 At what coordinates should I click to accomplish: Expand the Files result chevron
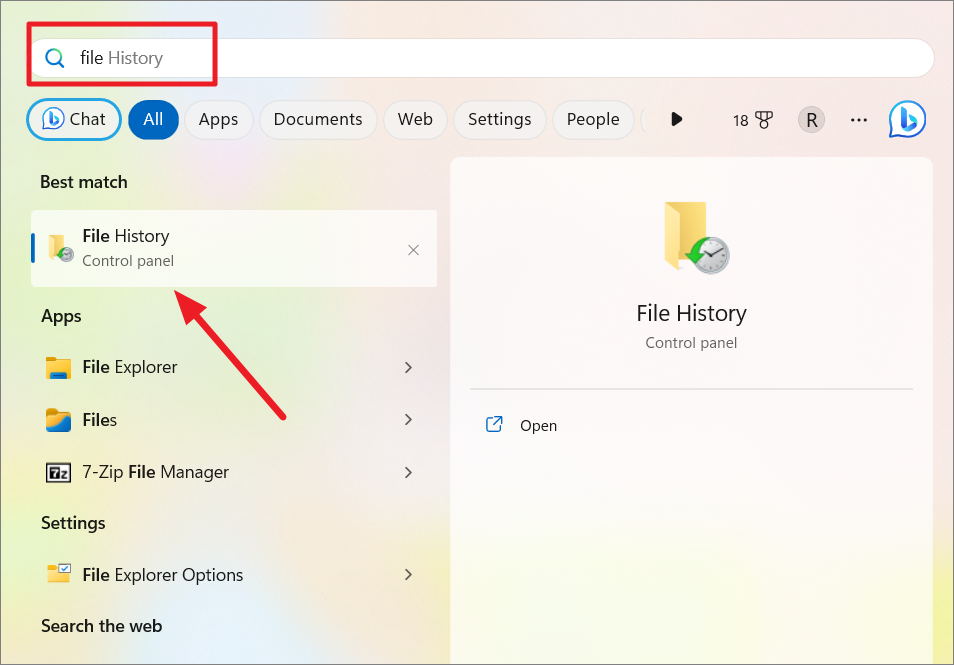click(x=408, y=420)
